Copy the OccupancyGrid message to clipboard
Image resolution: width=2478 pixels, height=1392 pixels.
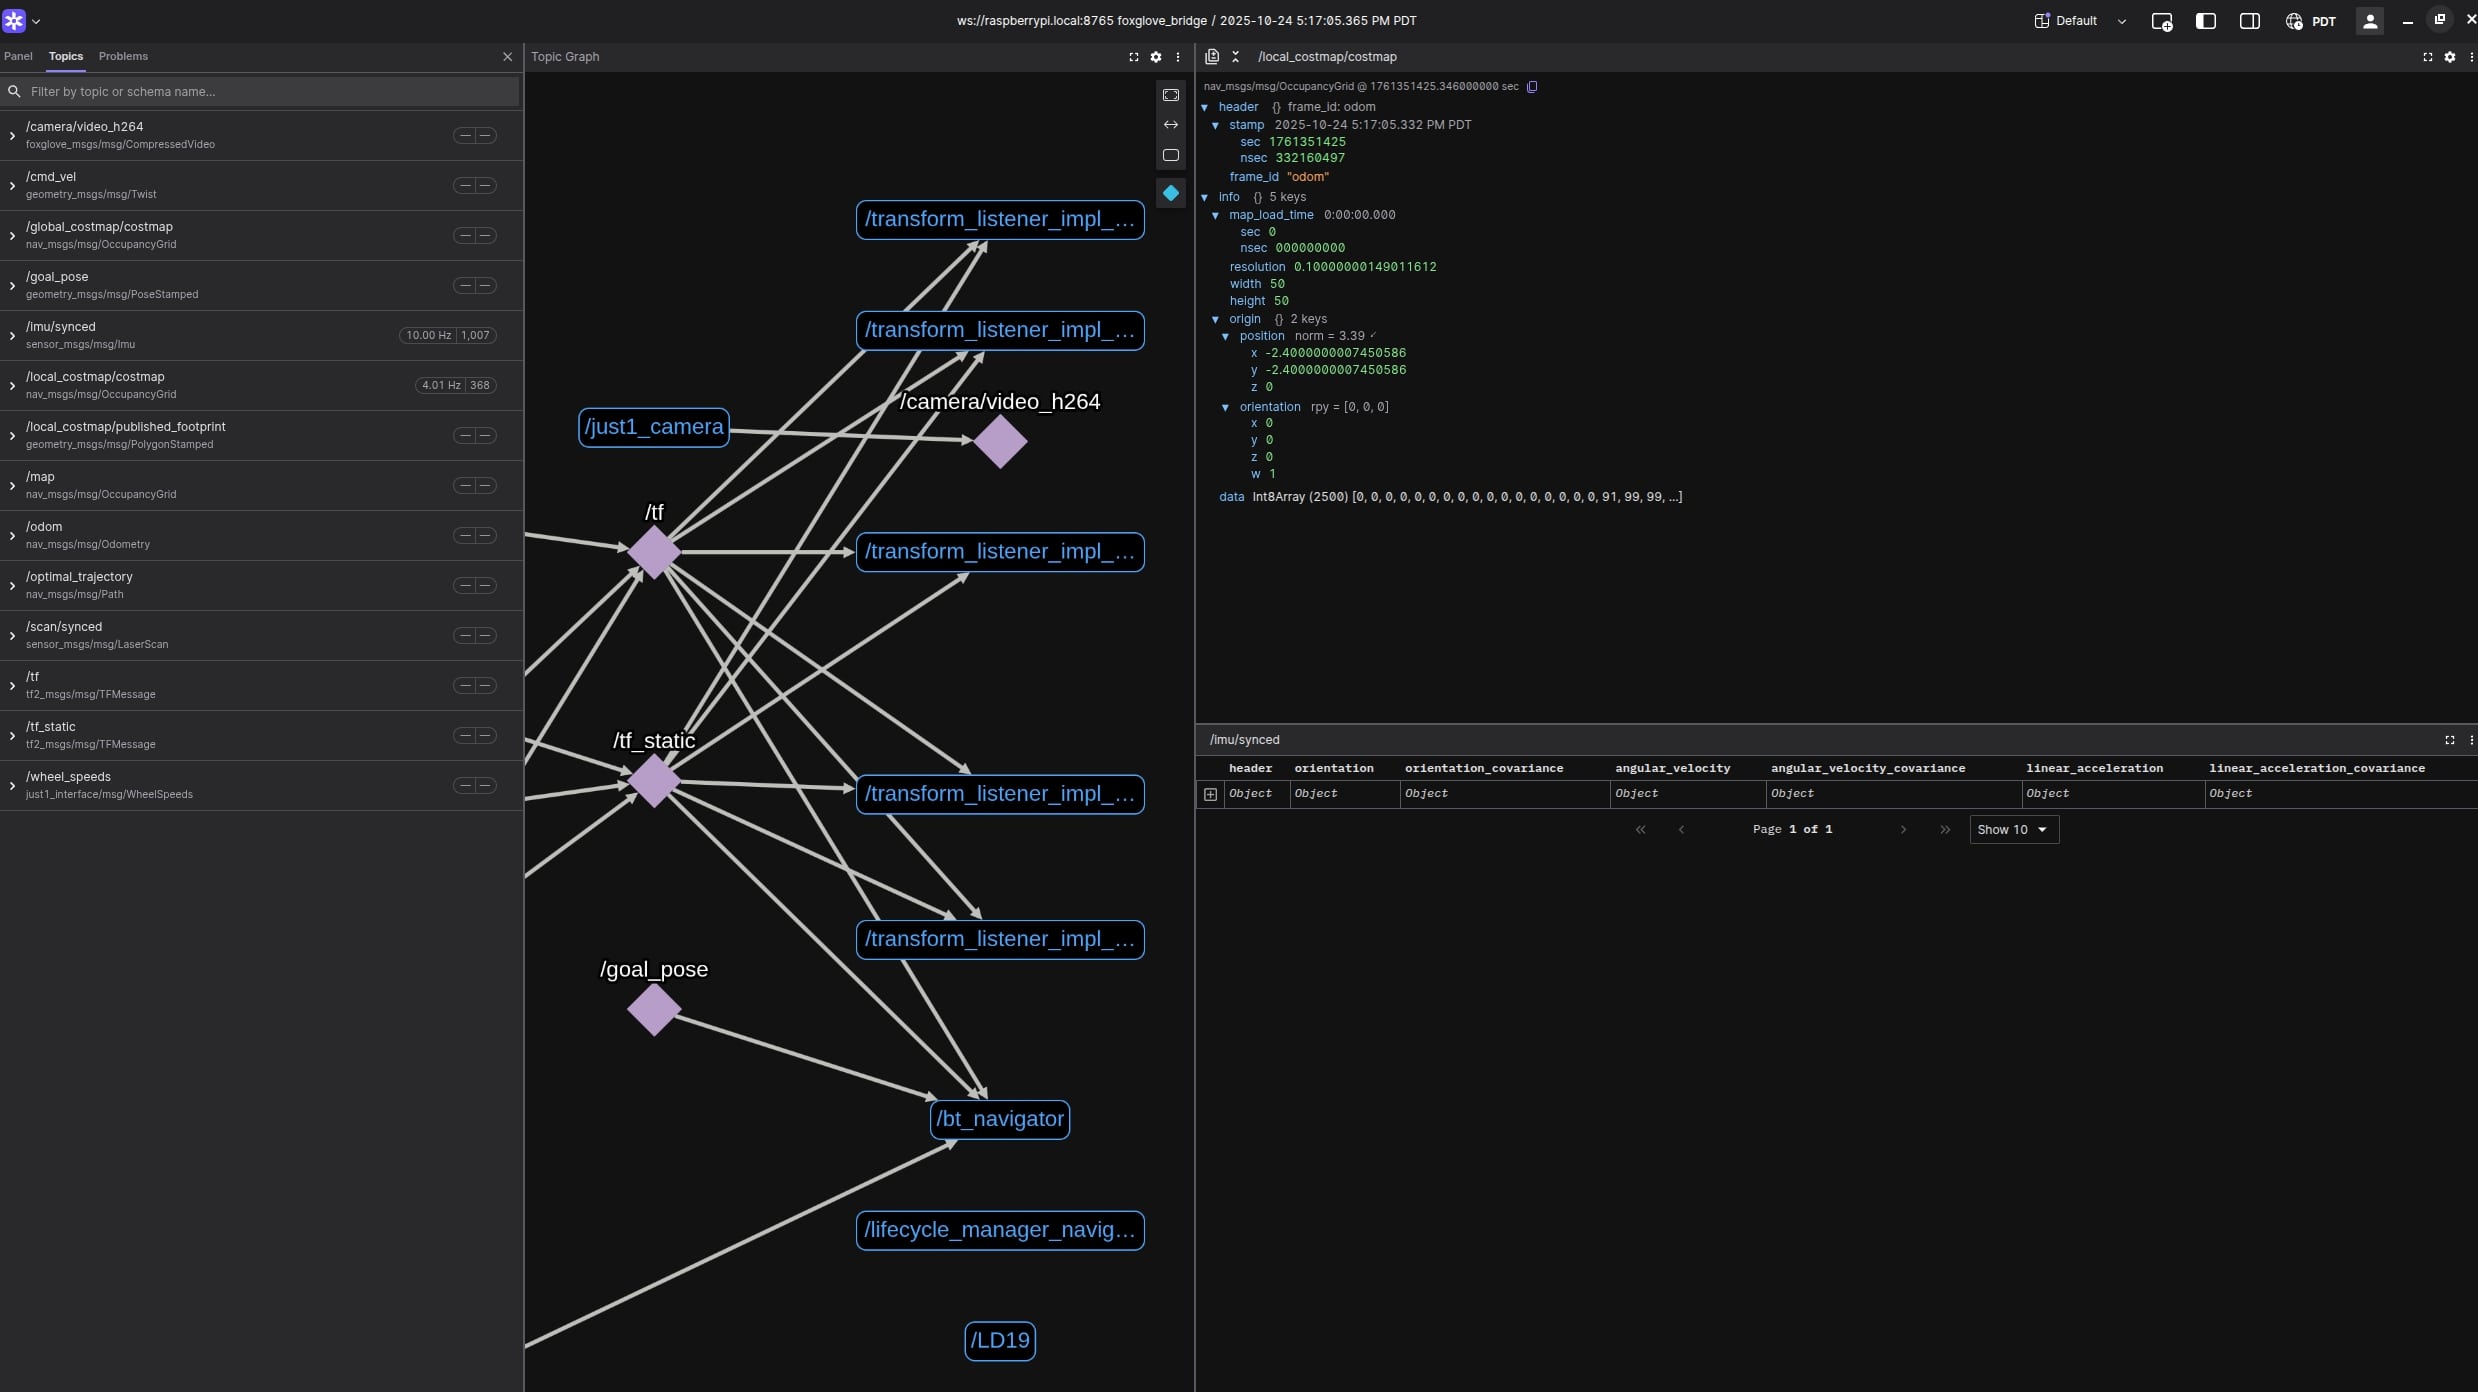(1532, 87)
